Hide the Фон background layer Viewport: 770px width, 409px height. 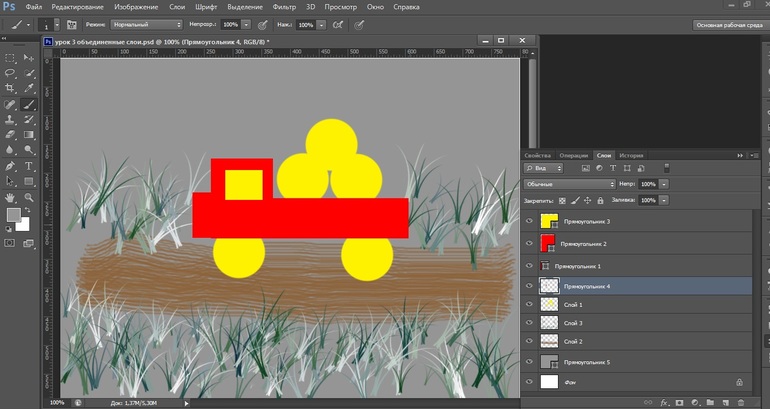(529, 382)
